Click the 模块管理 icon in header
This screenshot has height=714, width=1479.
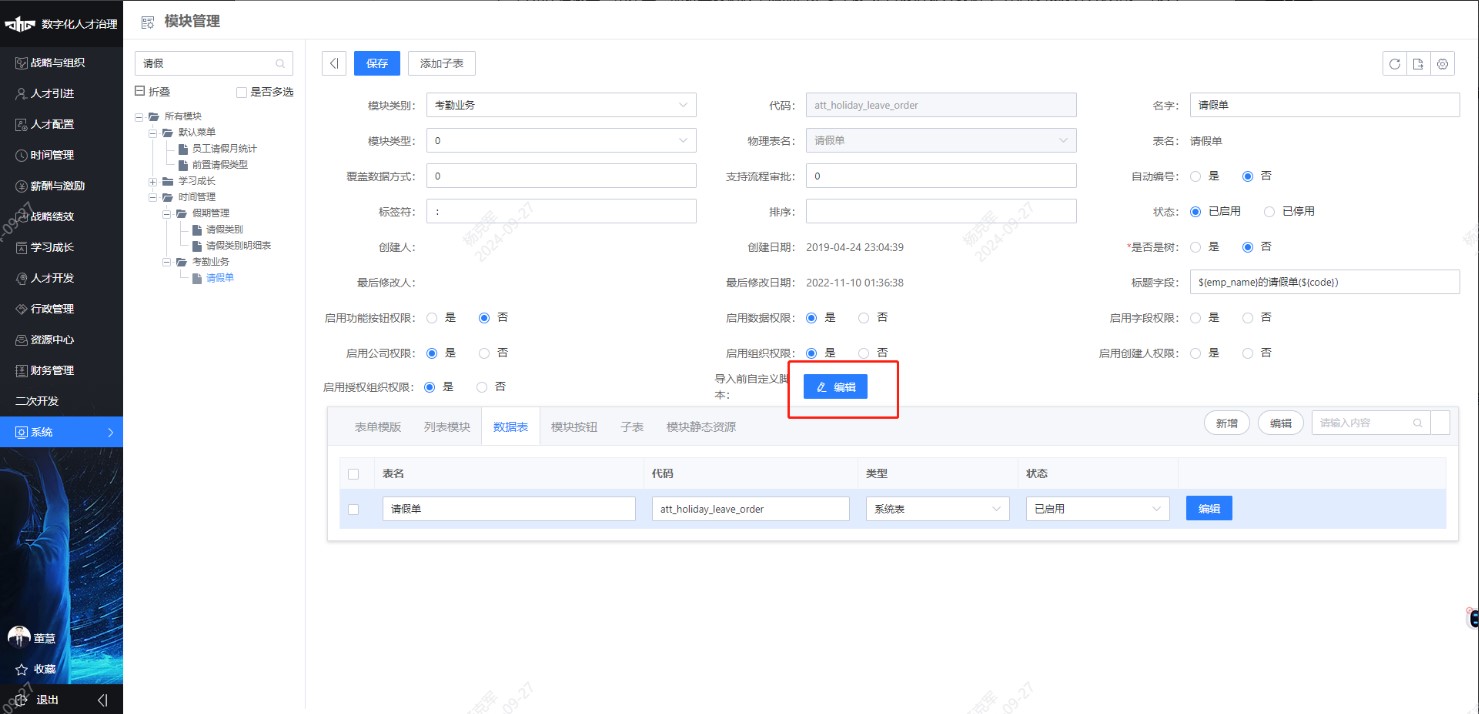point(147,20)
